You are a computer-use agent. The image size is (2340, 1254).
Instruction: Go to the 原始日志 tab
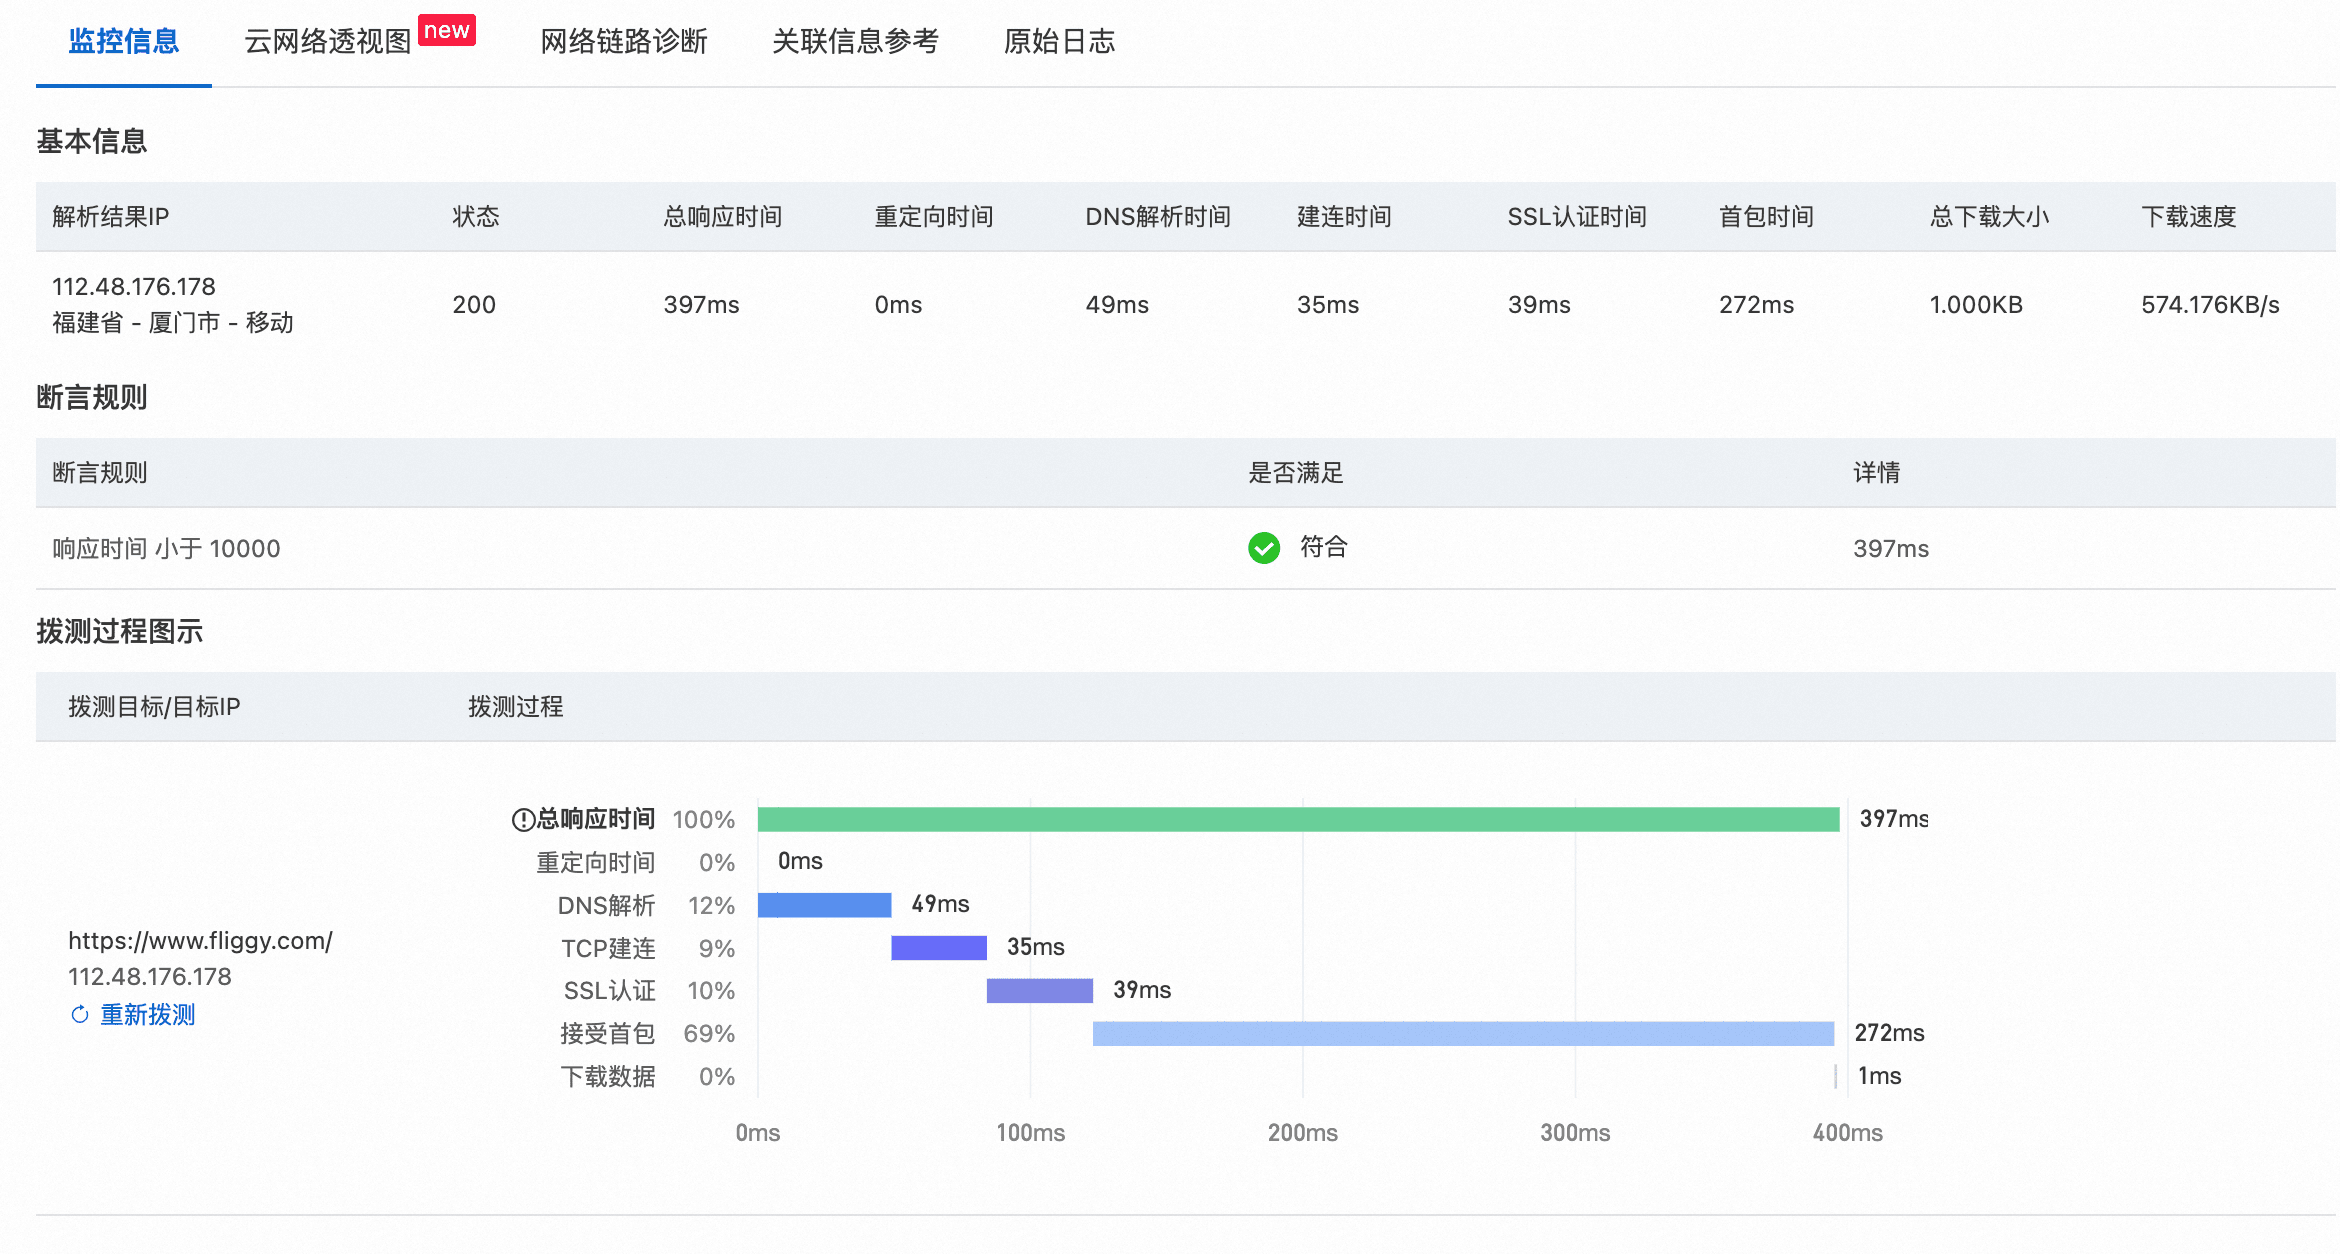1059,41
